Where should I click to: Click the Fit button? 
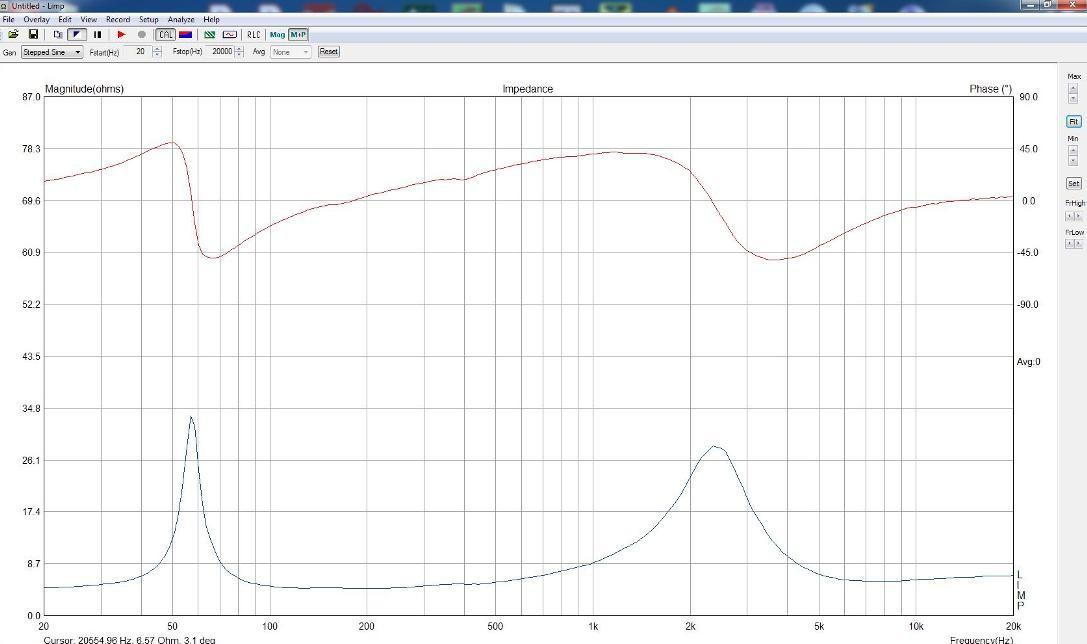tap(1074, 121)
